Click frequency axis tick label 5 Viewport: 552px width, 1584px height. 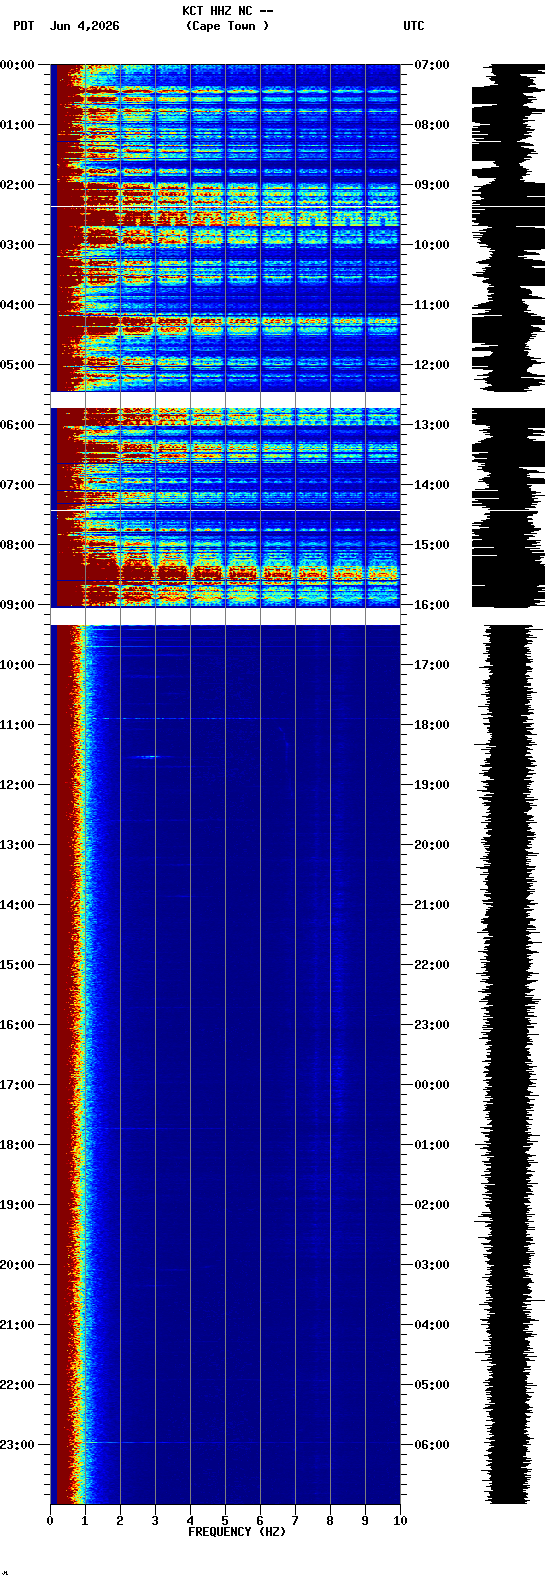(225, 1521)
